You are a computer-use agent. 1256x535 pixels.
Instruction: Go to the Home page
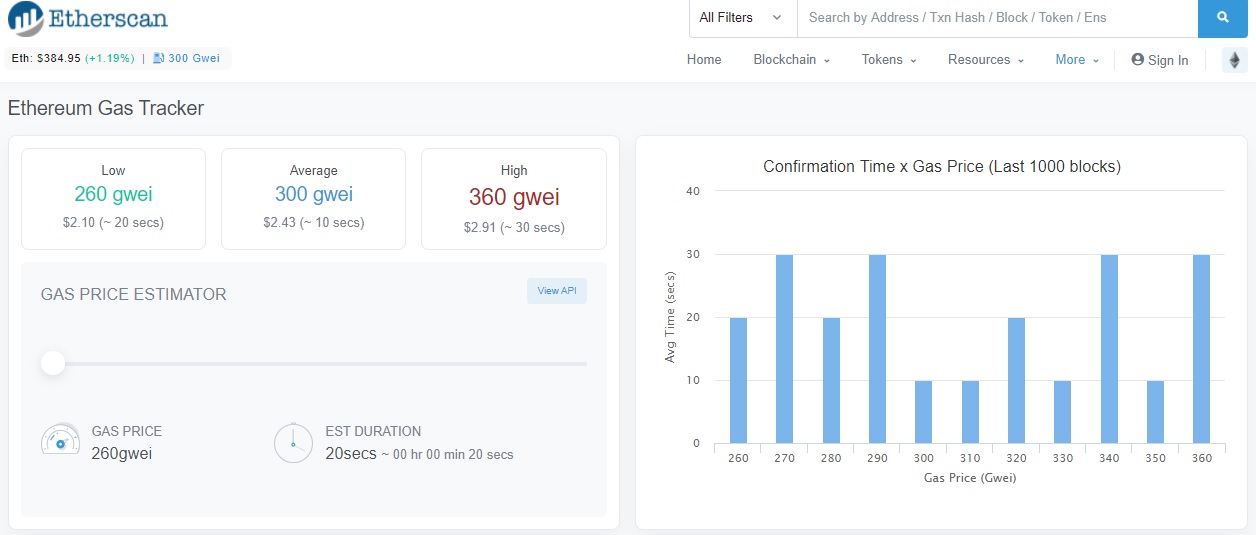(704, 60)
